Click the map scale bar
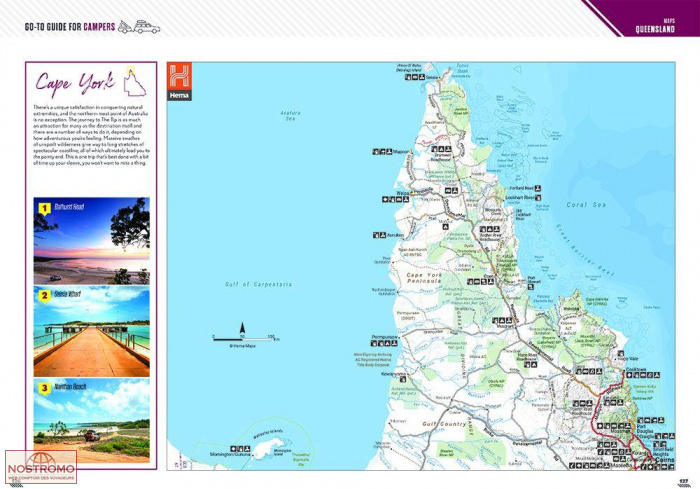This screenshot has height=489, width=700. (246, 339)
